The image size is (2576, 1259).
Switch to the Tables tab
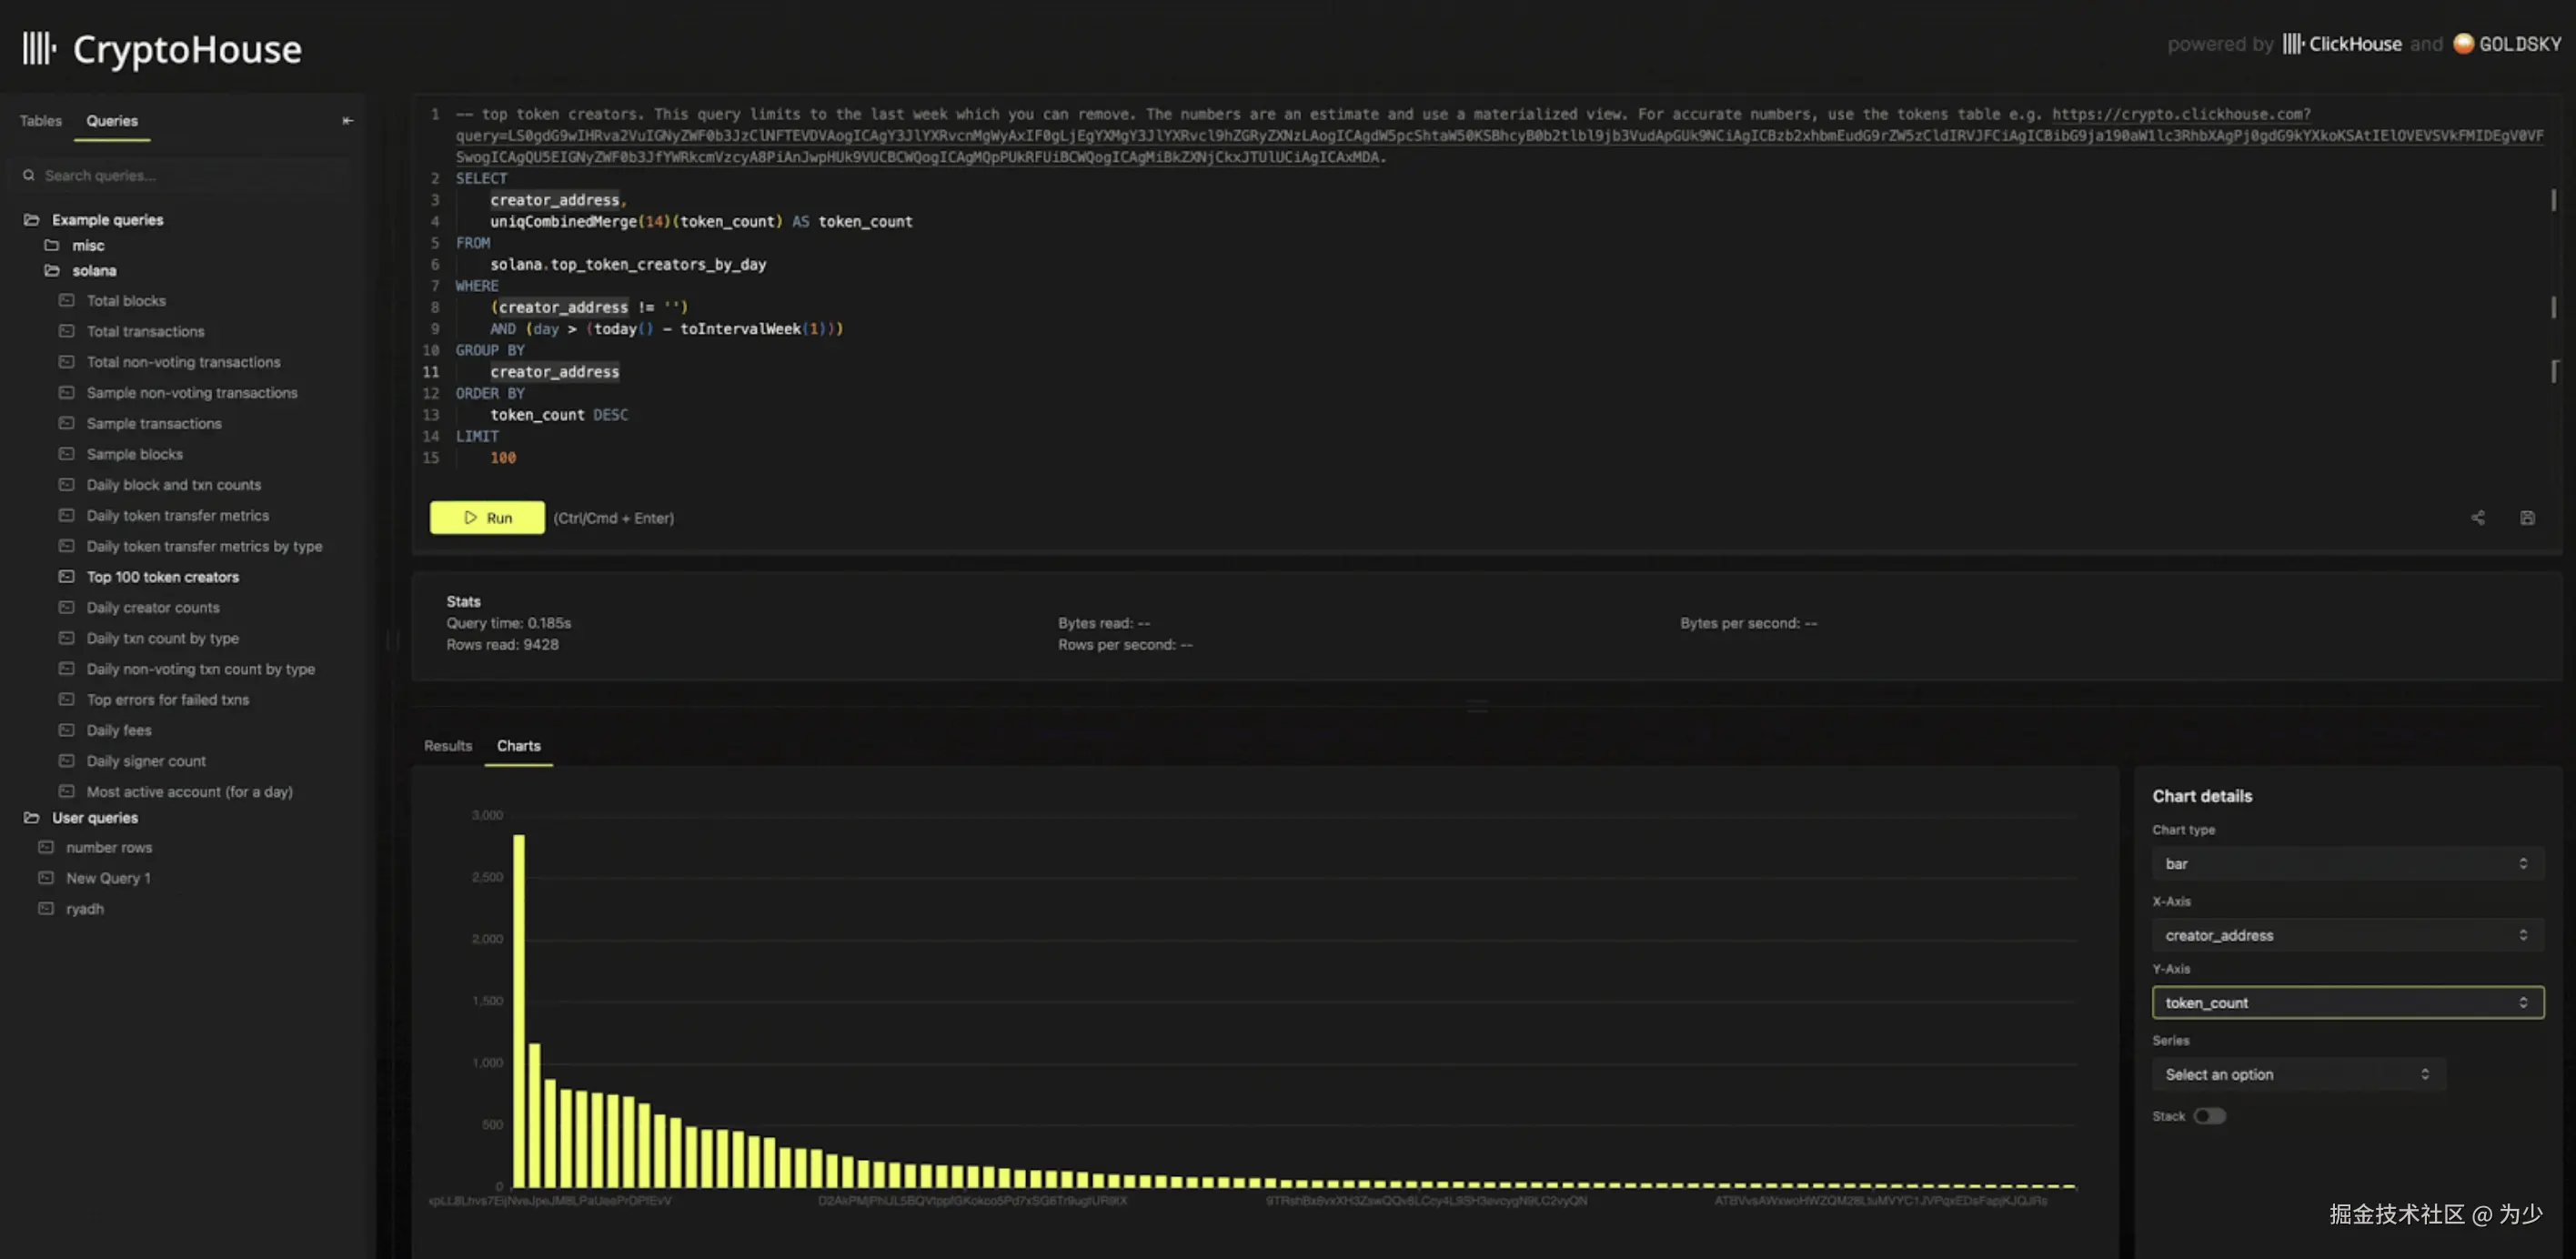pyautogui.click(x=41, y=121)
